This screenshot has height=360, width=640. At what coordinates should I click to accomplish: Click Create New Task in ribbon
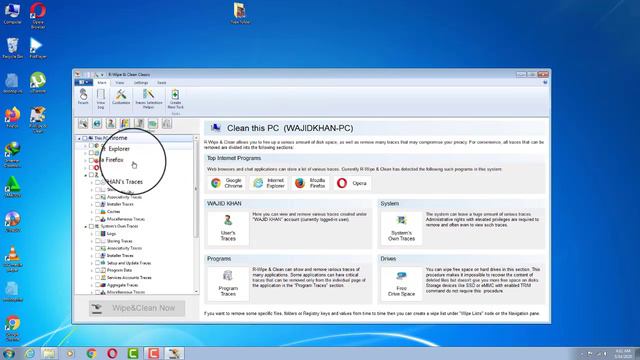[175, 99]
